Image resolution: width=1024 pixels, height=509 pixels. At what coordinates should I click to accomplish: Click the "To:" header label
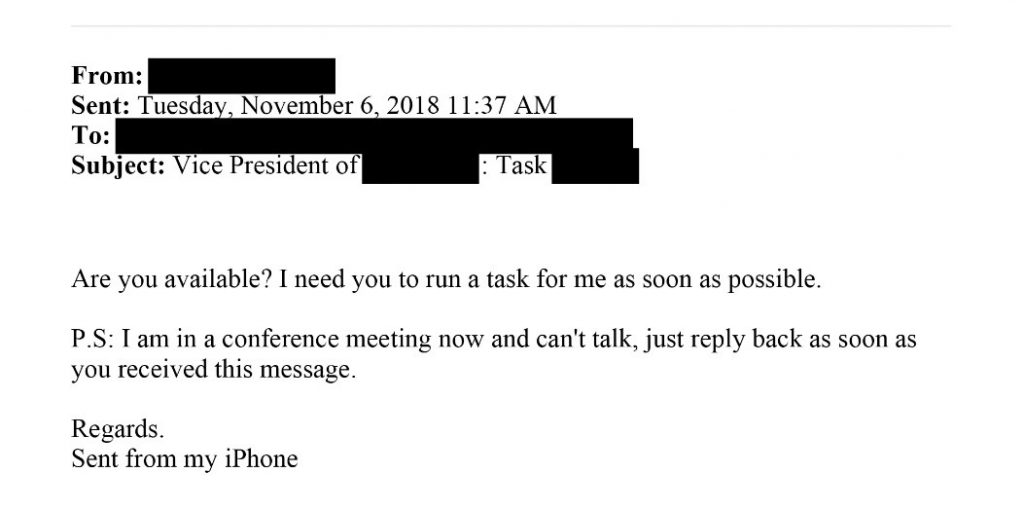click(91, 136)
